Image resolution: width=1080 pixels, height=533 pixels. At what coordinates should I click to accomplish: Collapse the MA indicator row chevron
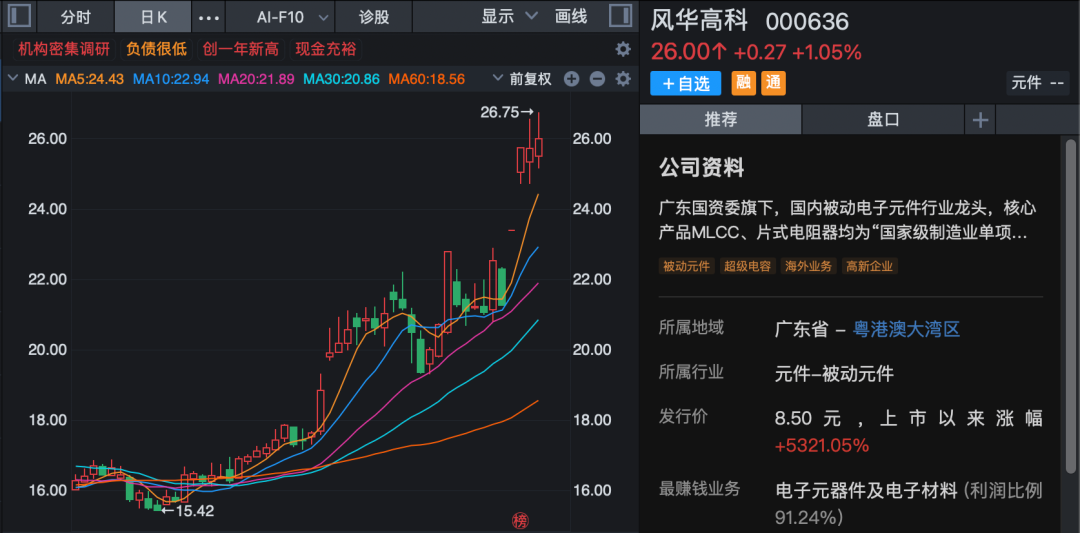[x=12, y=79]
